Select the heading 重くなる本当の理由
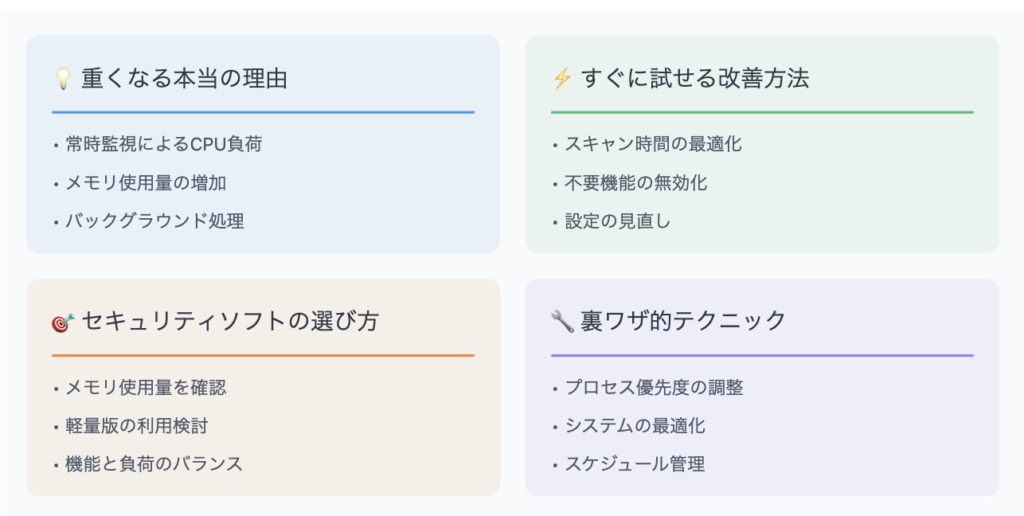Image resolution: width=1024 pixels, height=516 pixels. coord(184,78)
